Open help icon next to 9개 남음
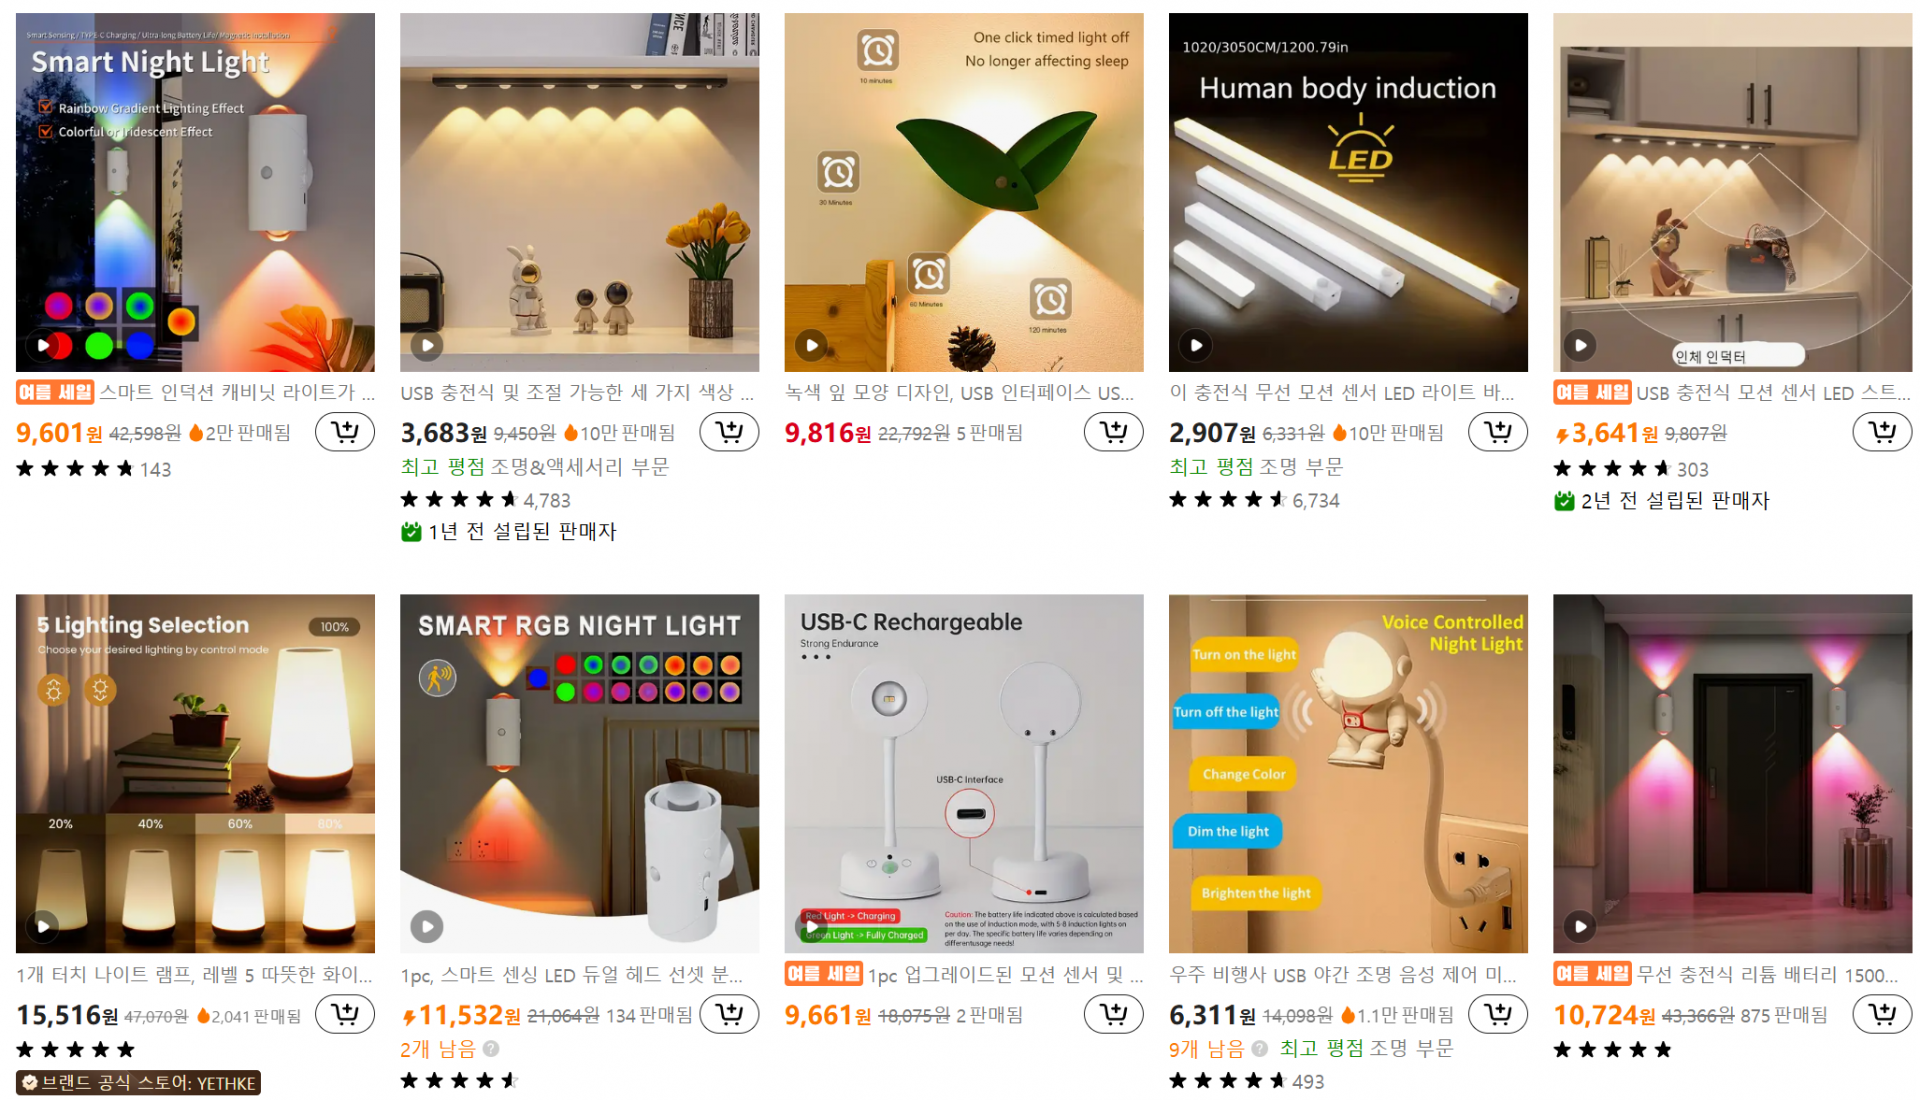This screenshot has width=1920, height=1100. click(1260, 1049)
